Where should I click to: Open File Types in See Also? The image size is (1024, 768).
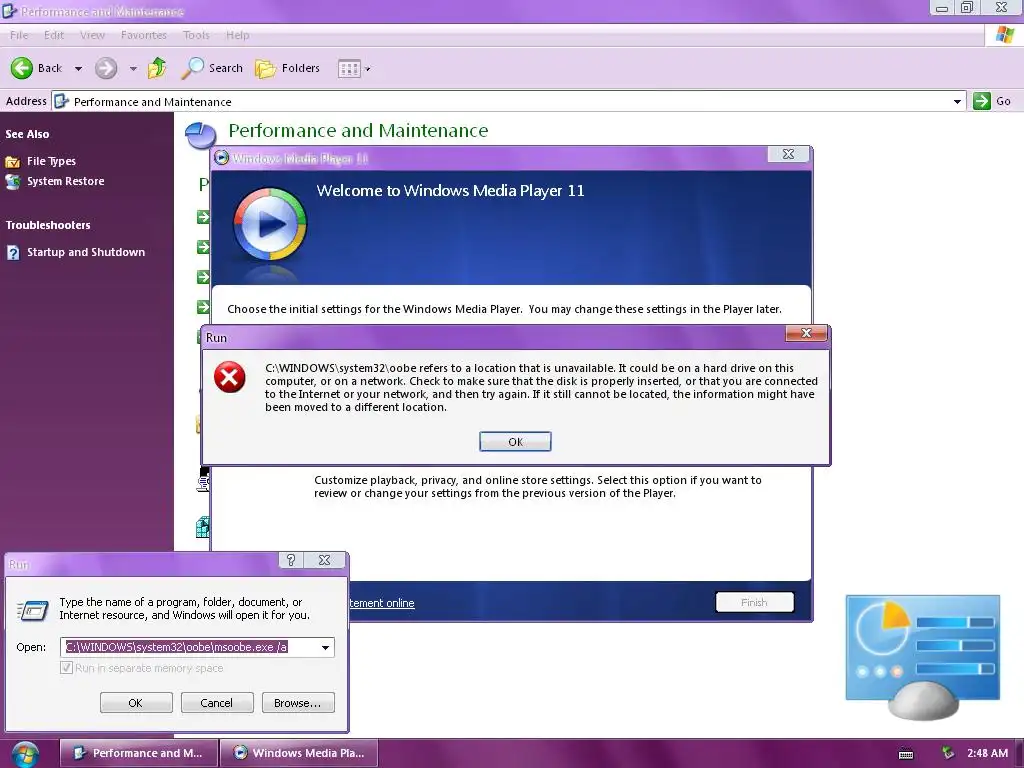pos(52,161)
